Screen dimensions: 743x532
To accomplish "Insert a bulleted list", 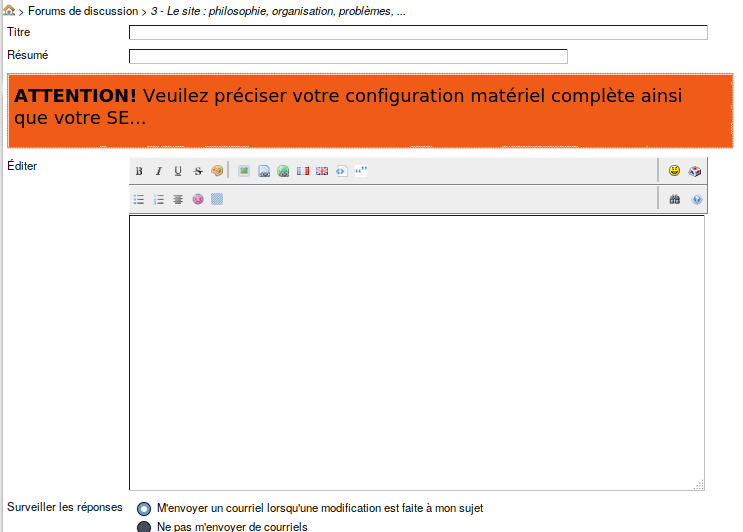I will click(139, 199).
